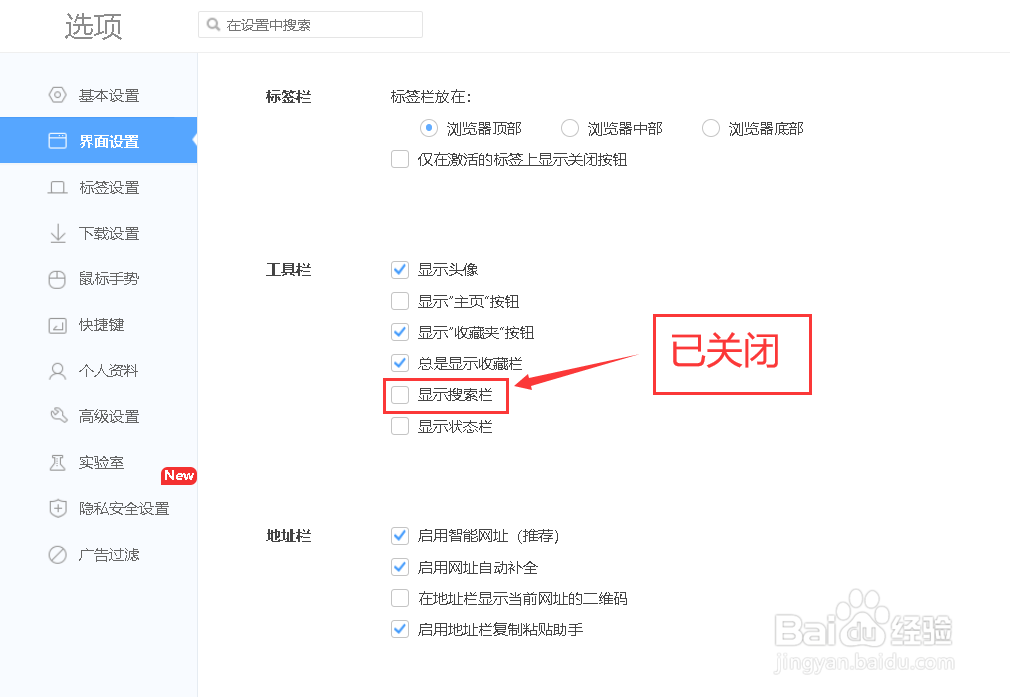This screenshot has width=1010, height=697.
Task: Enable the 显示"主页"按钮 checkbox
Action: (400, 301)
